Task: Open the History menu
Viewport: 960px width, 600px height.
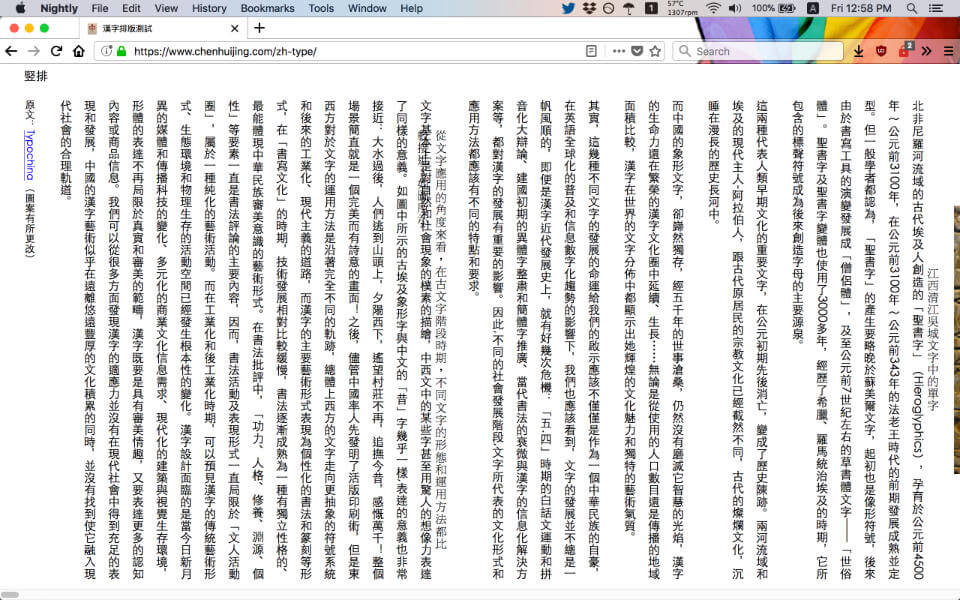Action: pyautogui.click(x=209, y=9)
